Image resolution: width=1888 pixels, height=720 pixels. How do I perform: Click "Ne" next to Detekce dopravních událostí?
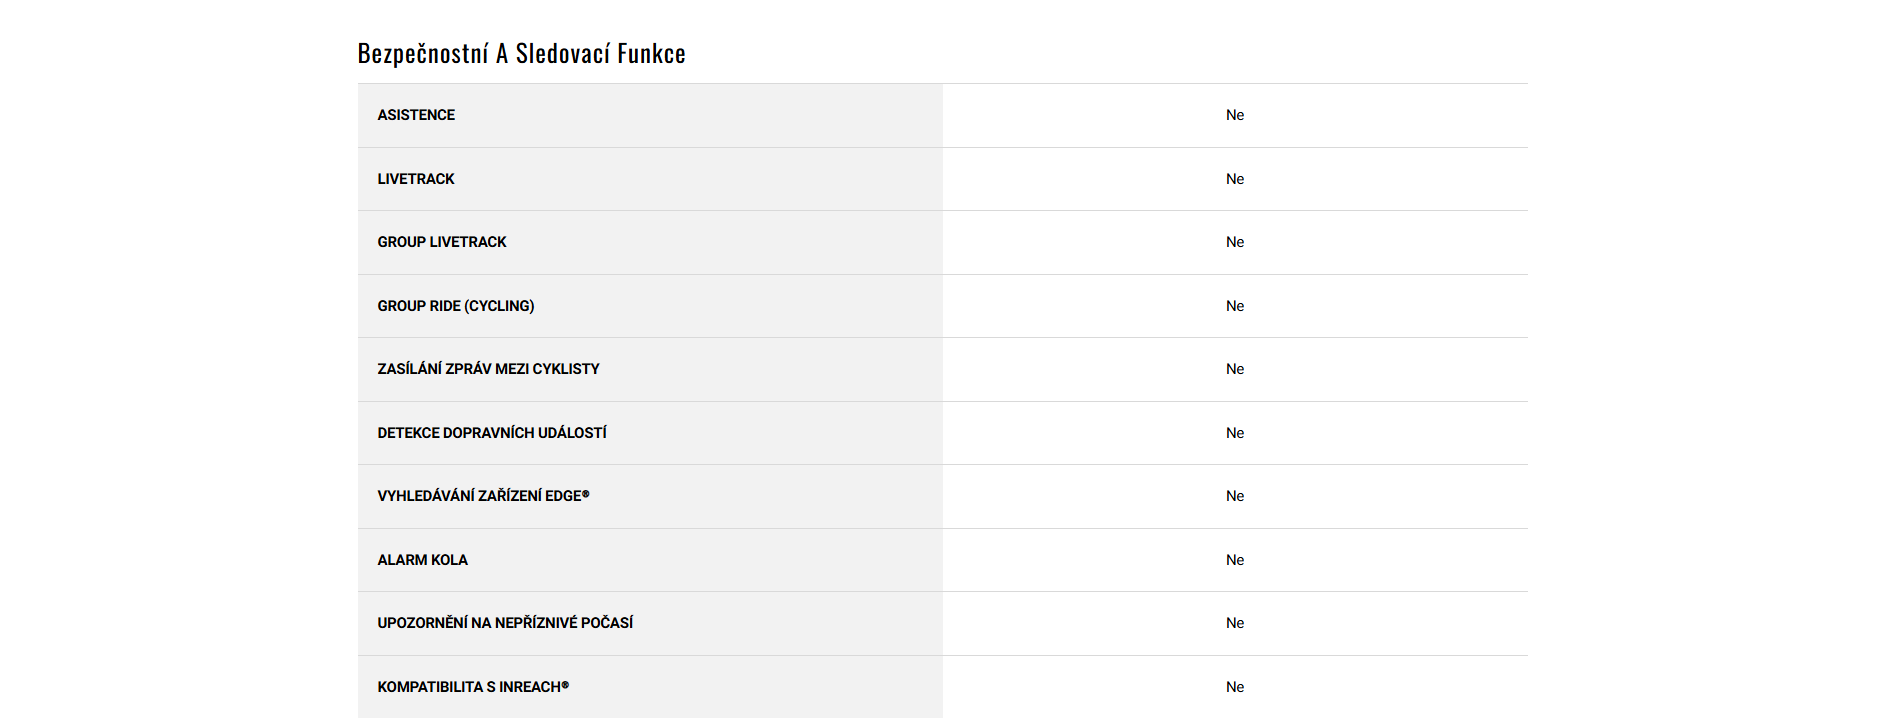coord(1235,433)
